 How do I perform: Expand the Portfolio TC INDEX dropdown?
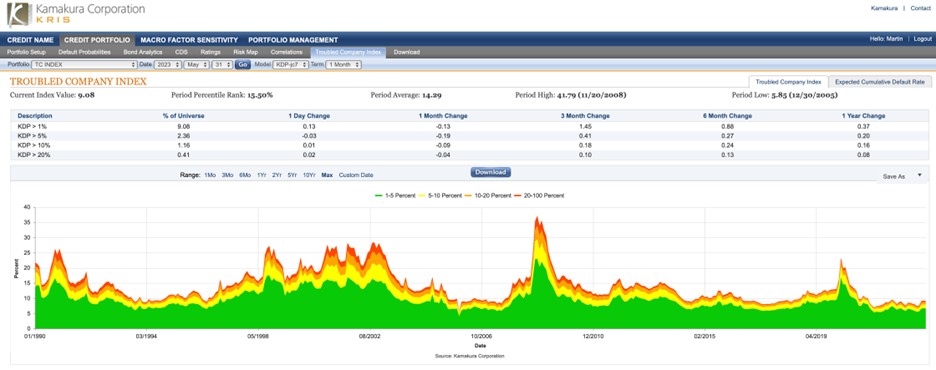click(x=84, y=64)
